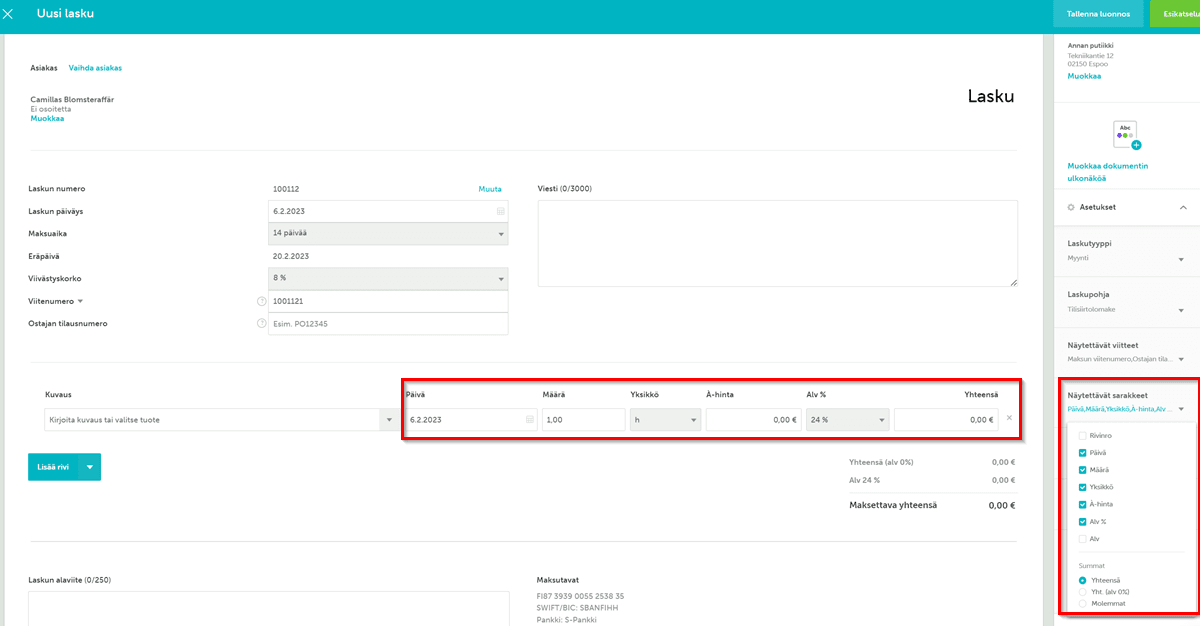
Task: Uncheck the Yksikkö column checkbox
Action: (1082, 487)
